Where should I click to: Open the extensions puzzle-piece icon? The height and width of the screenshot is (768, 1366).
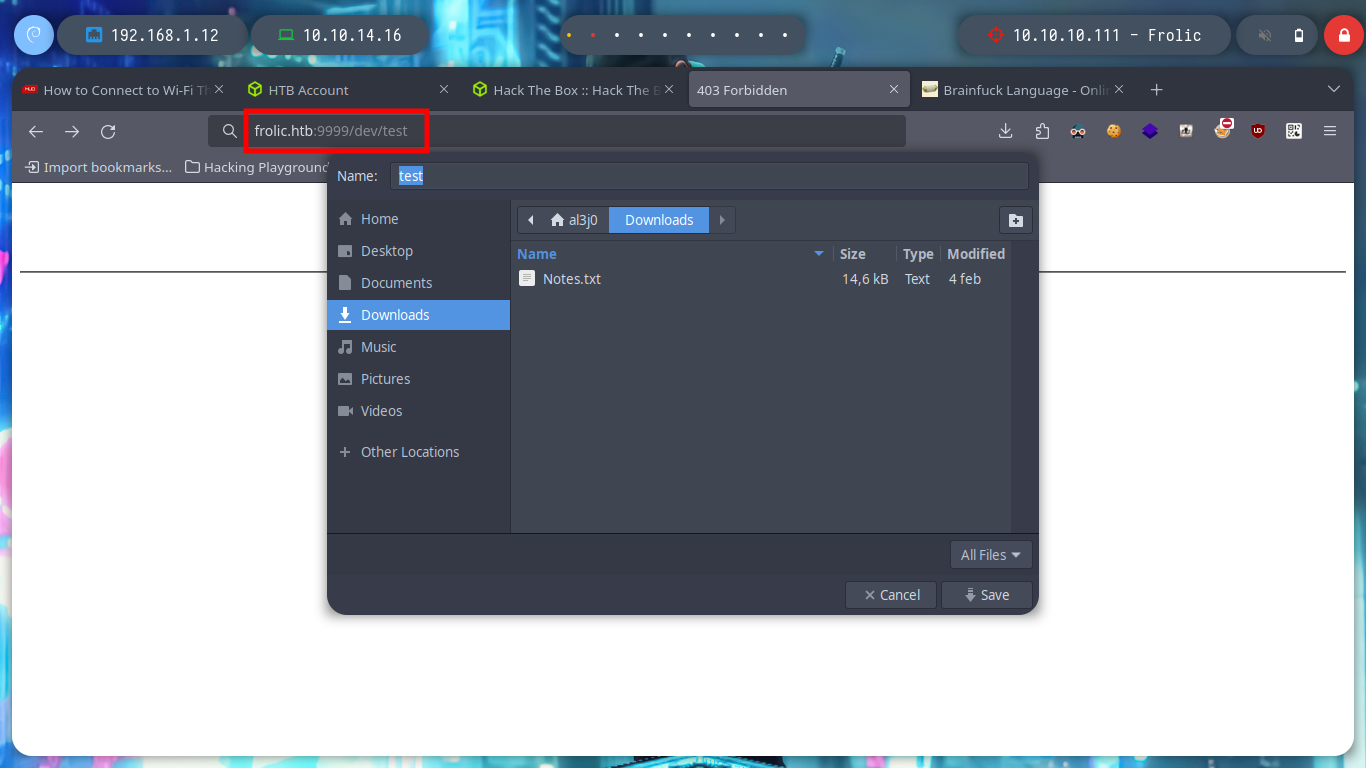(x=1042, y=131)
